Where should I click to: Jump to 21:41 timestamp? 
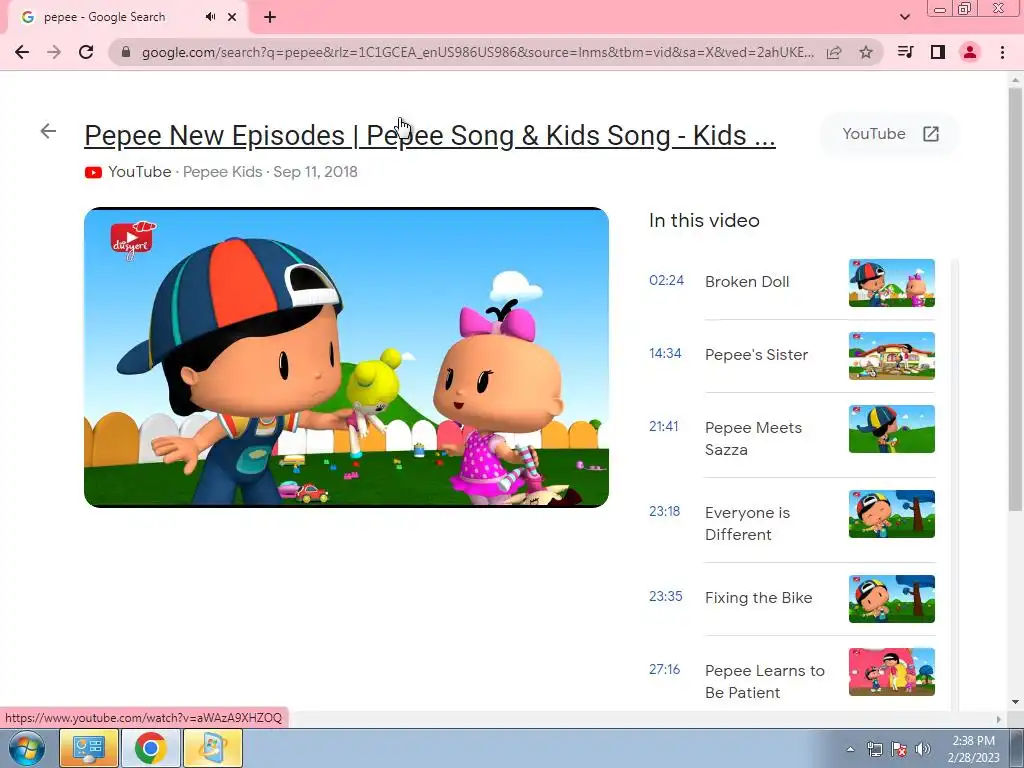pos(664,426)
